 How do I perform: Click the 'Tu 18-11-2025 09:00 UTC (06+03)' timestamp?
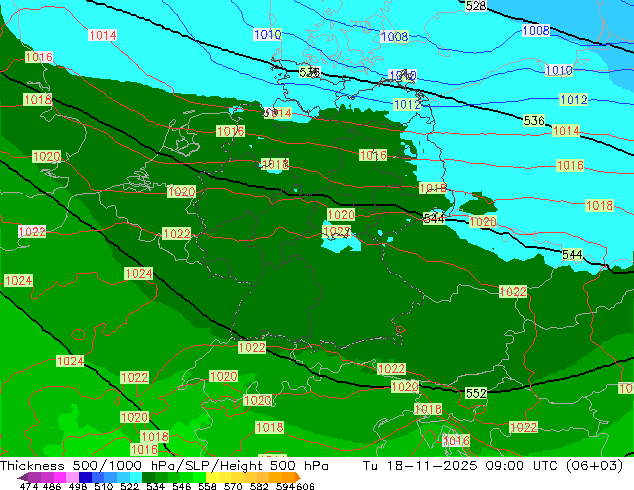(493, 465)
